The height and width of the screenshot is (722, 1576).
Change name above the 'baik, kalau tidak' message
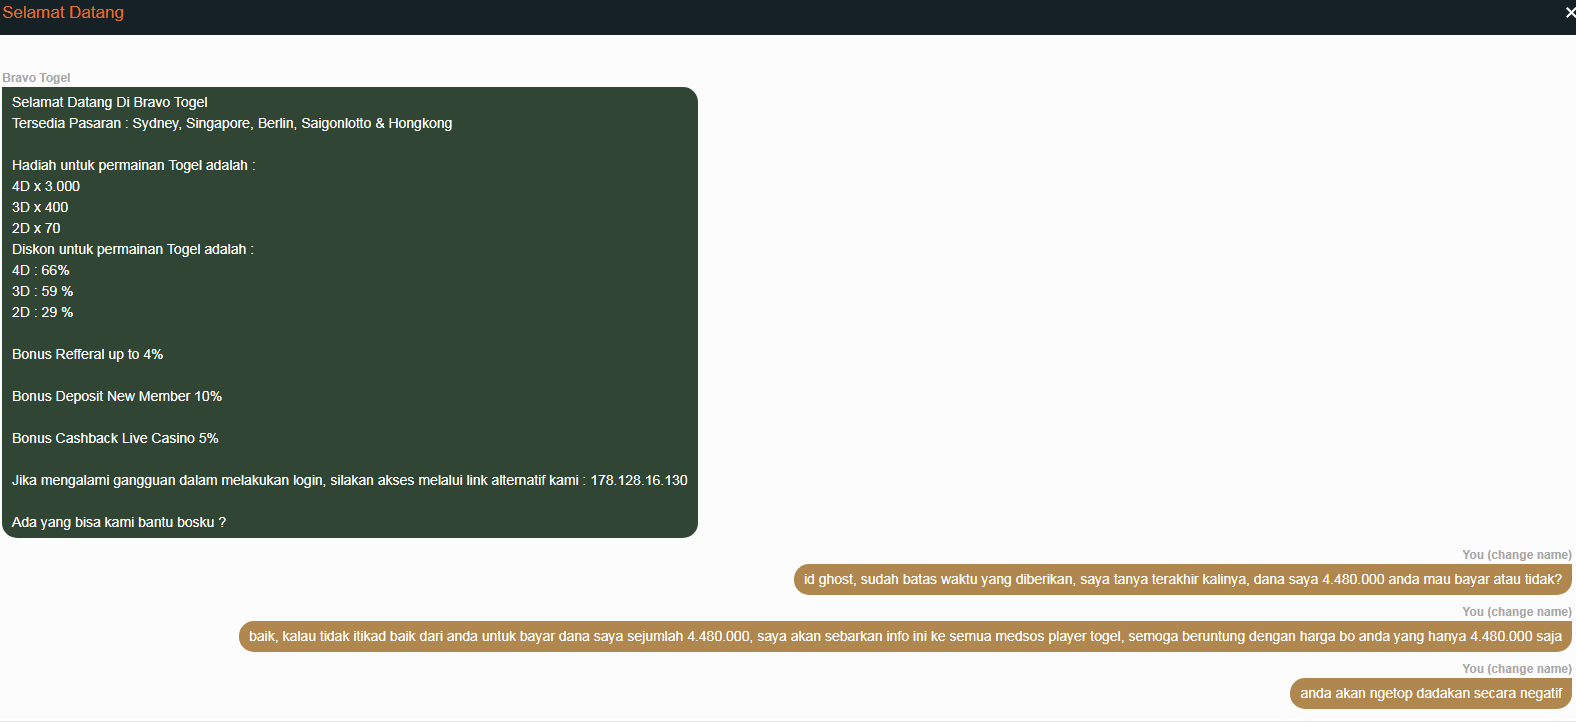click(1529, 612)
